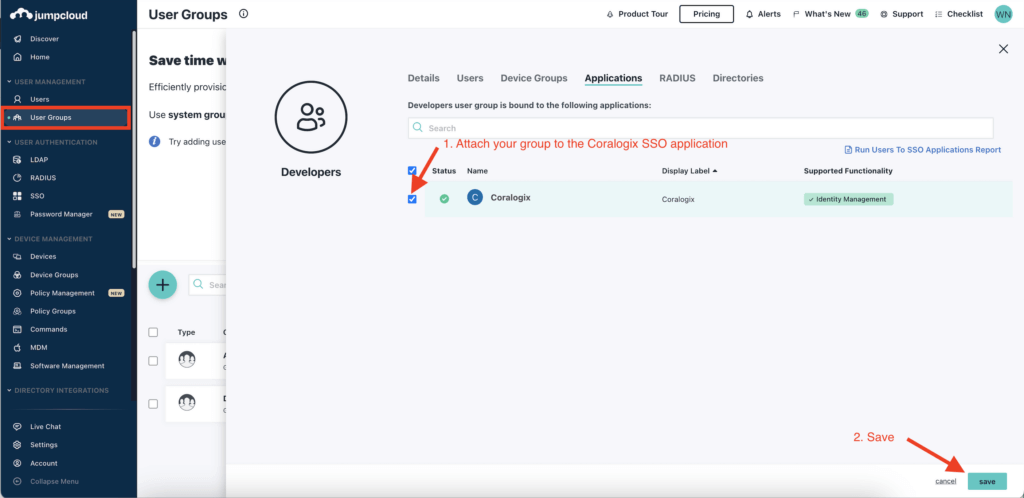Viewport: 1024px width, 498px height.
Task: Check the second user group row checkbox
Action: [153, 404]
